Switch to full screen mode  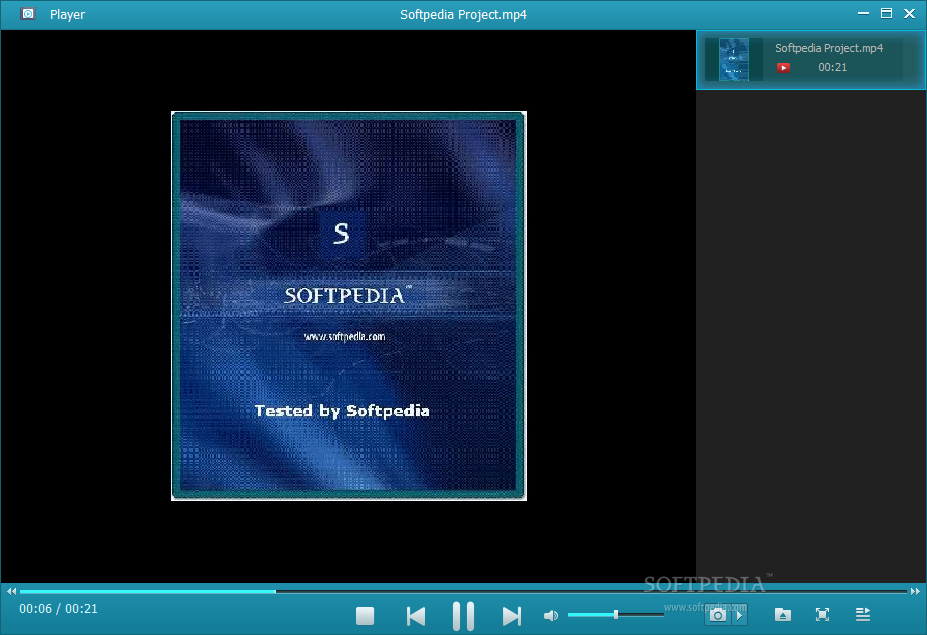coord(822,615)
